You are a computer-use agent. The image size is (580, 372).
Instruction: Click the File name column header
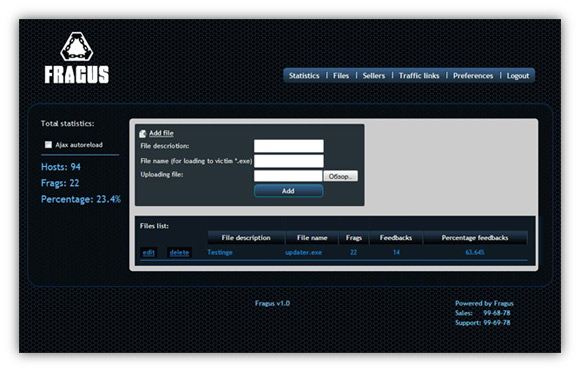click(x=312, y=238)
